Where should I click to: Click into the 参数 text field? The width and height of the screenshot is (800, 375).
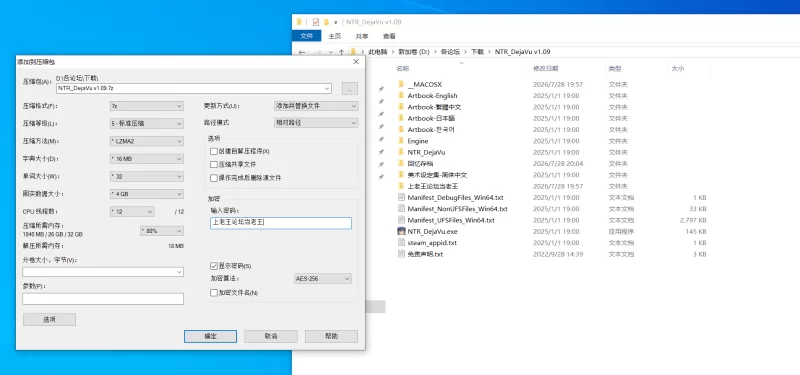(x=103, y=299)
